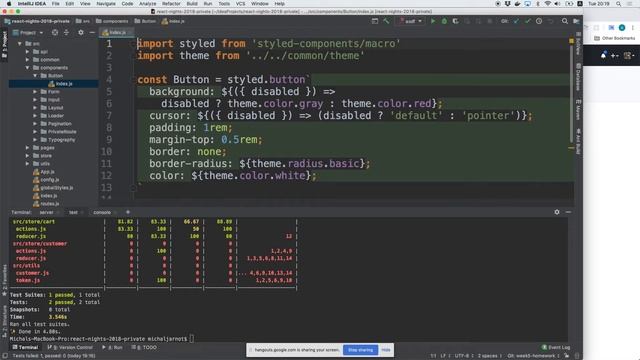Update project via blue Git checkmark

(516, 21)
